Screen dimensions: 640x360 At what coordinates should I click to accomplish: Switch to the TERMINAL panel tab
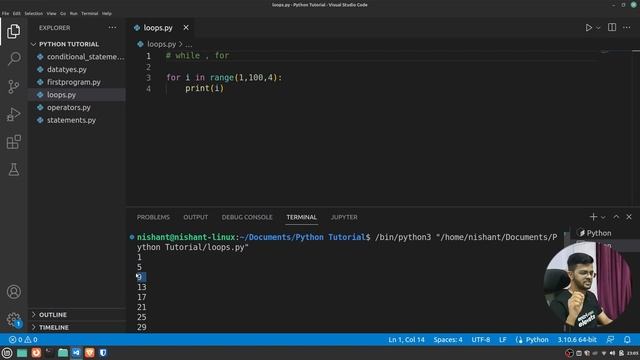pos(302,217)
